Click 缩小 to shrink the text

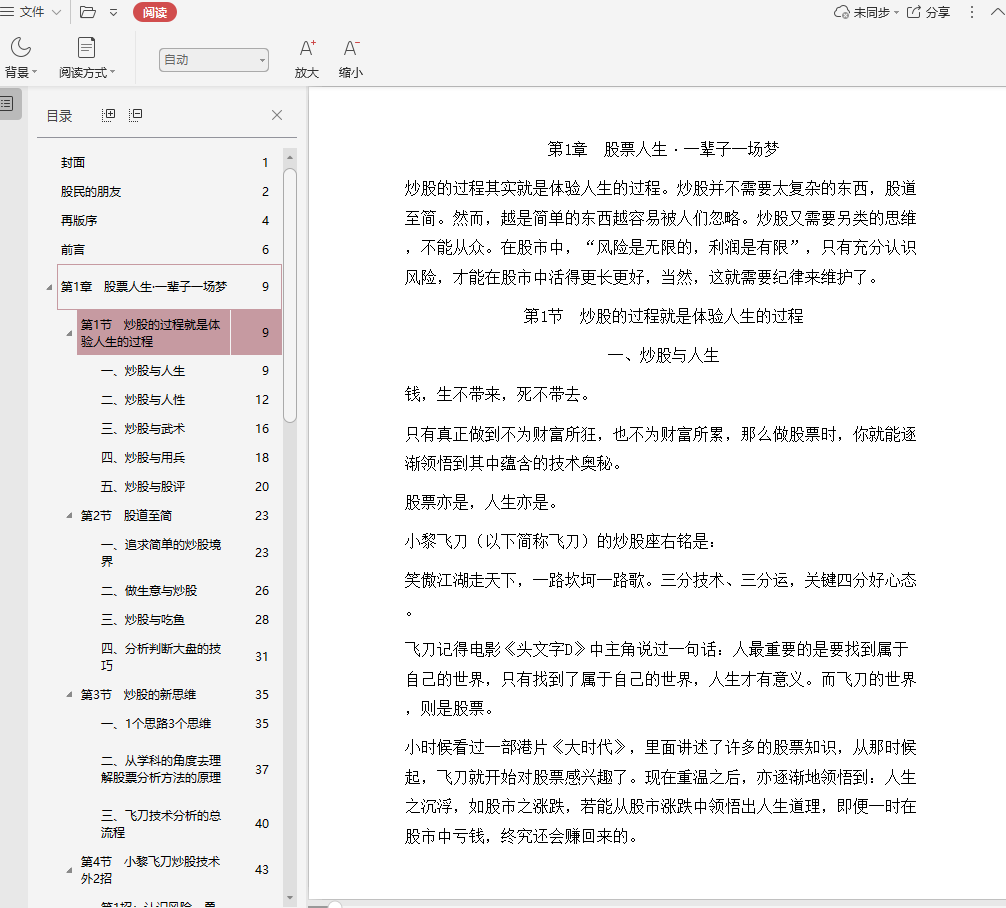click(x=350, y=58)
